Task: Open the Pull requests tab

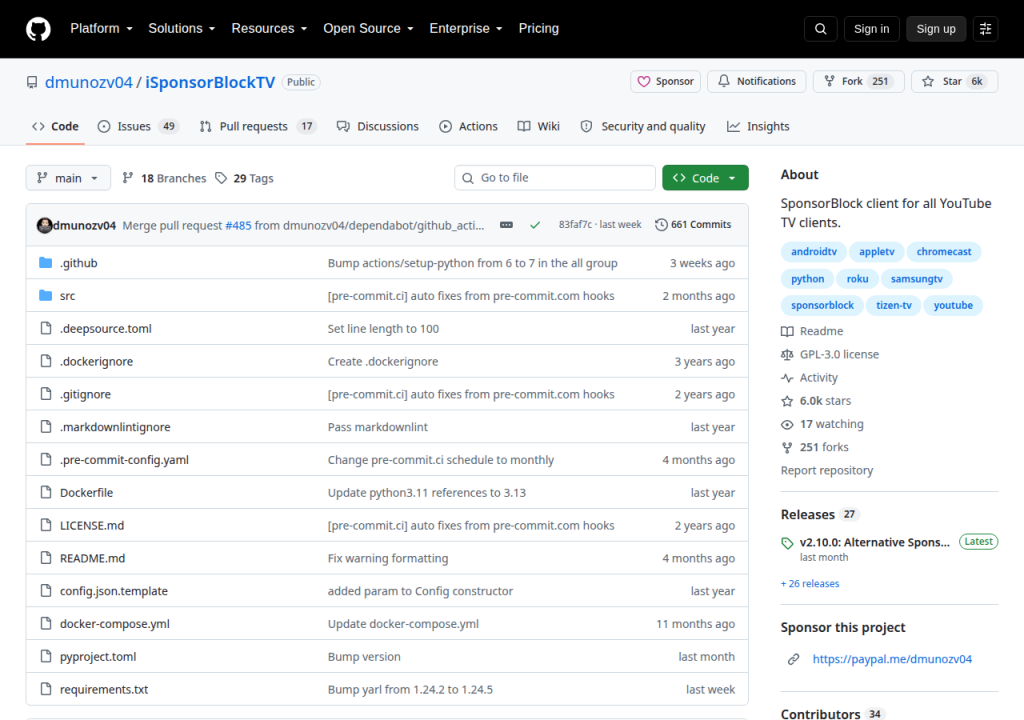Action: [x=258, y=126]
